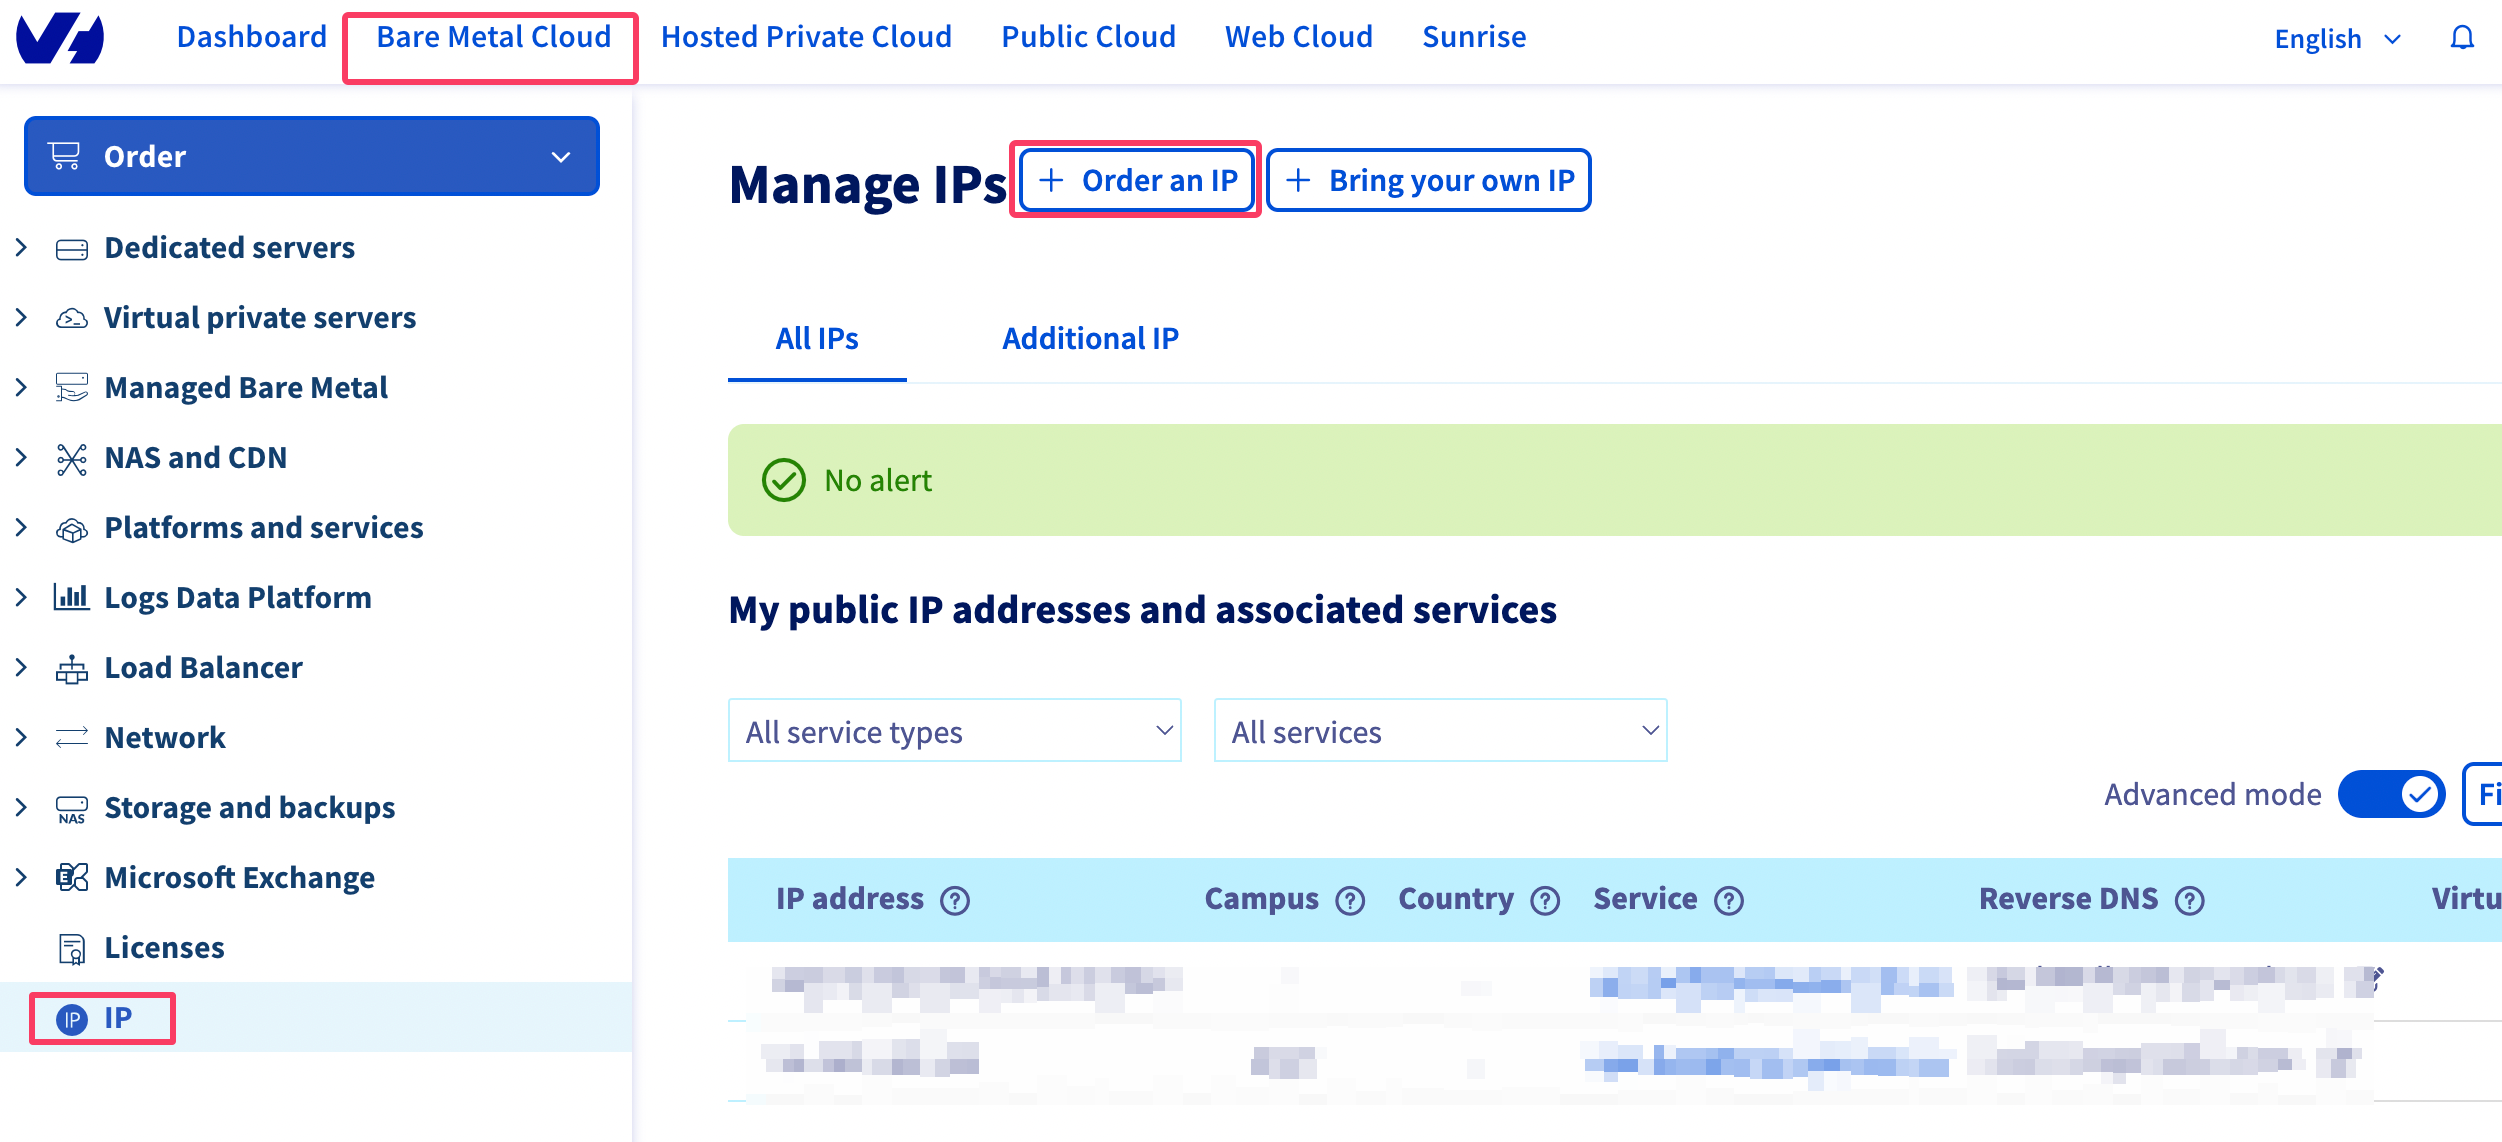The image size is (2502, 1142).
Task: Click the Licenses certificate icon
Action: point(72,949)
